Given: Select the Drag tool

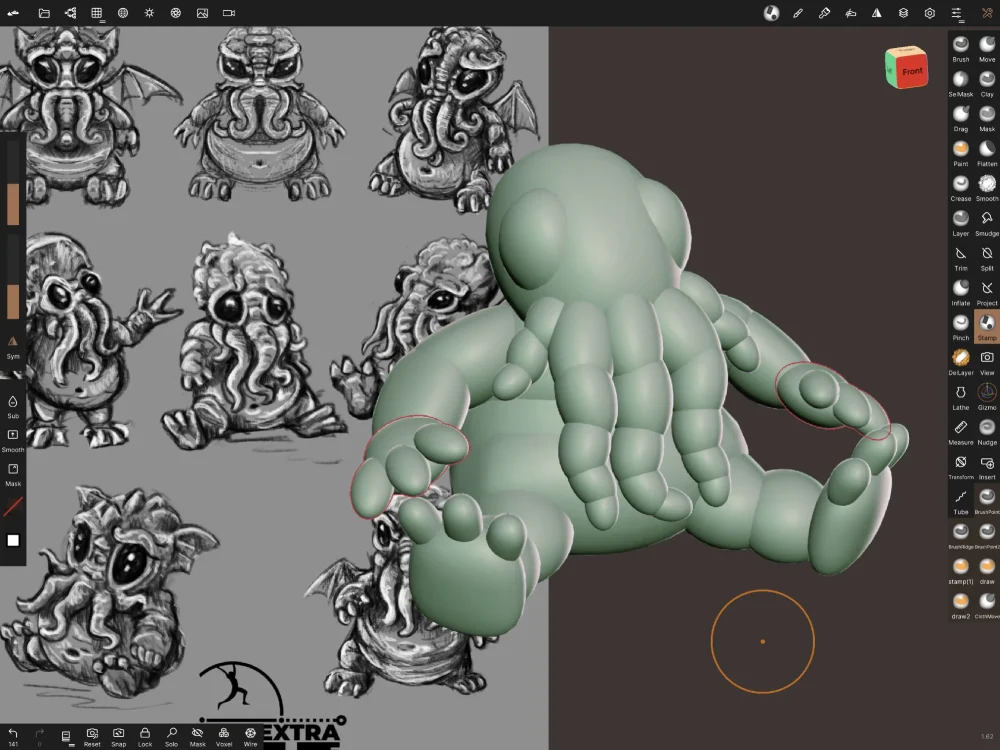Looking at the screenshot, I should pyautogui.click(x=960, y=119).
